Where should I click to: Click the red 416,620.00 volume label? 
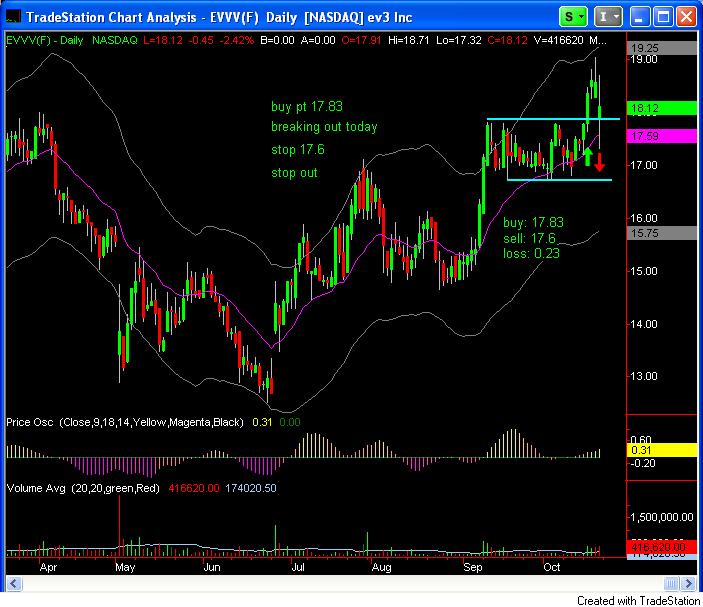coord(661,547)
